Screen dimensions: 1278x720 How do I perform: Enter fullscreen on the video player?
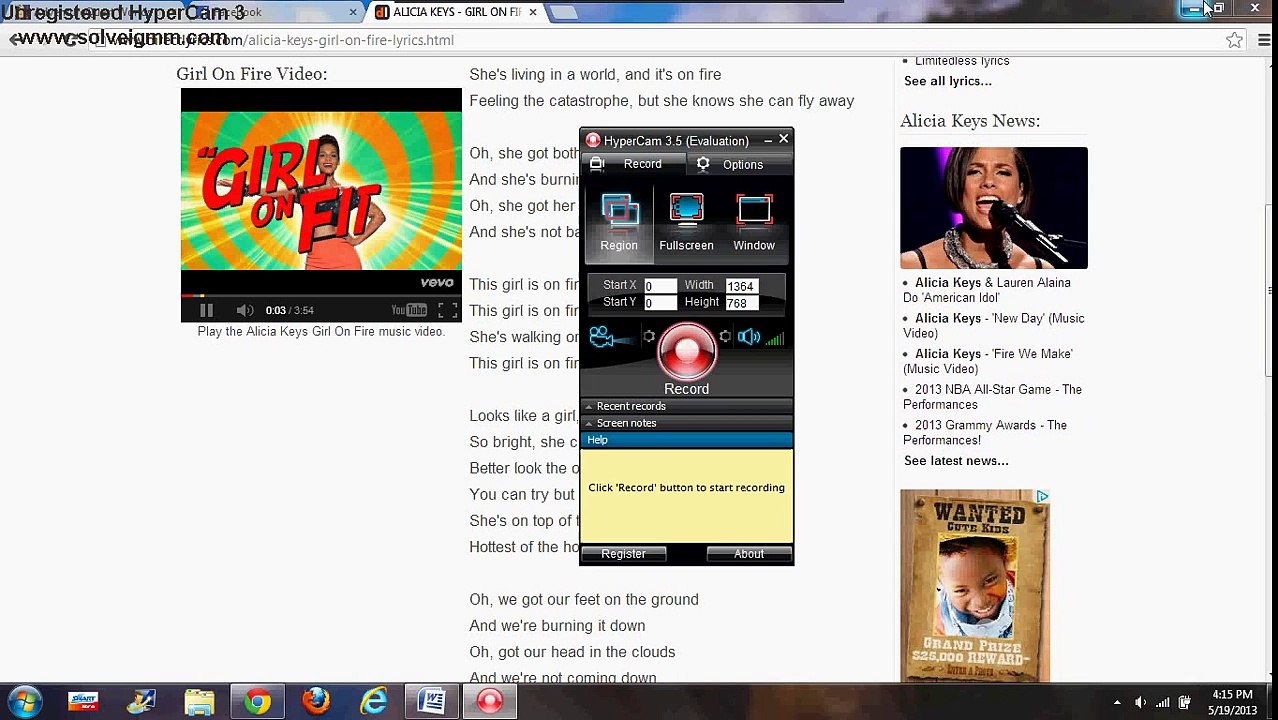[447, 310]
